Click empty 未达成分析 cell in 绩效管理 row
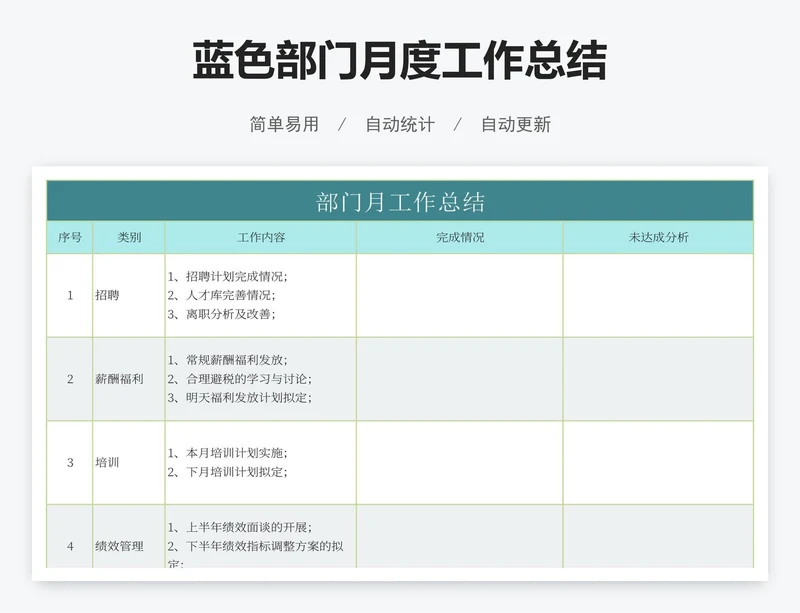Screen dimensions: 800x613 tap(658, 536)
